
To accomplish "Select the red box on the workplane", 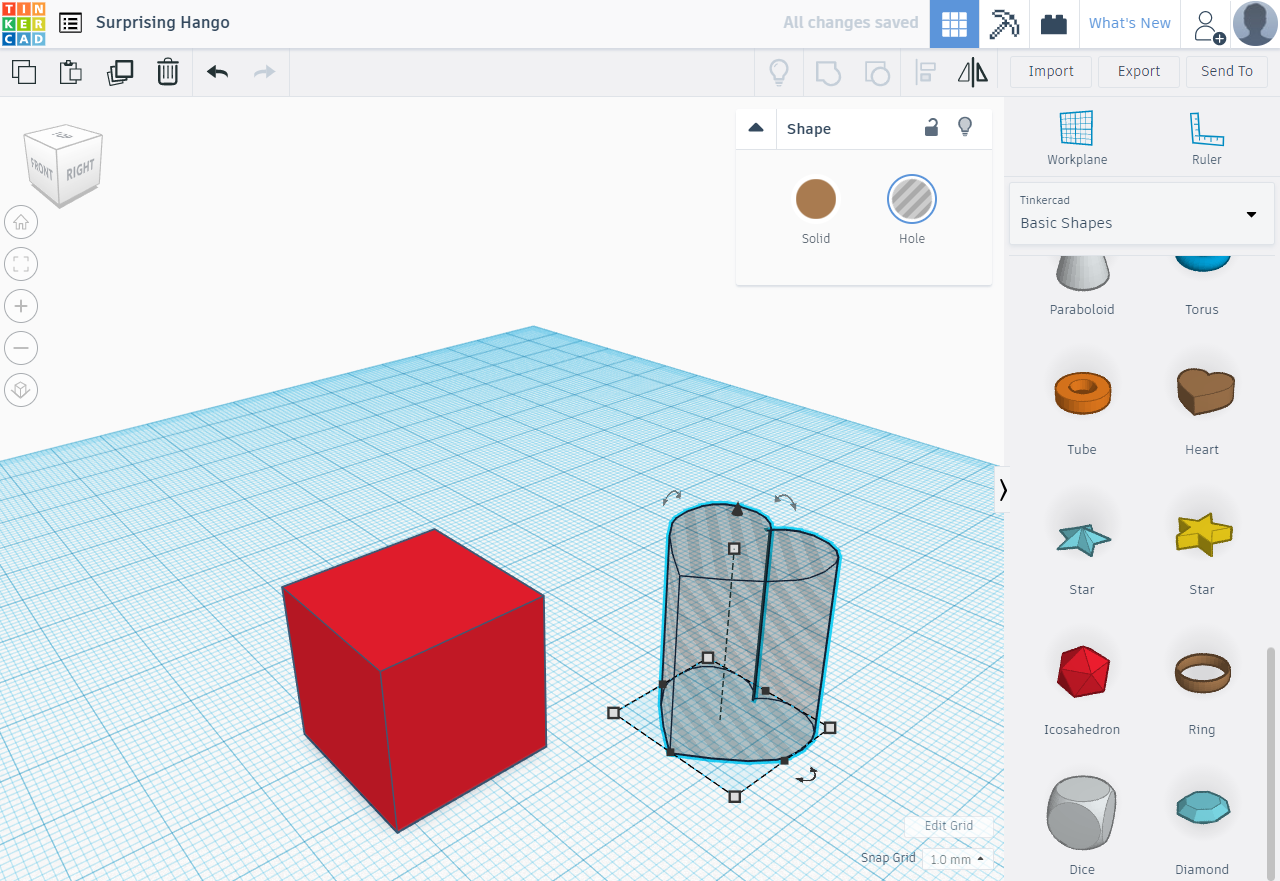I will [414, 680].
